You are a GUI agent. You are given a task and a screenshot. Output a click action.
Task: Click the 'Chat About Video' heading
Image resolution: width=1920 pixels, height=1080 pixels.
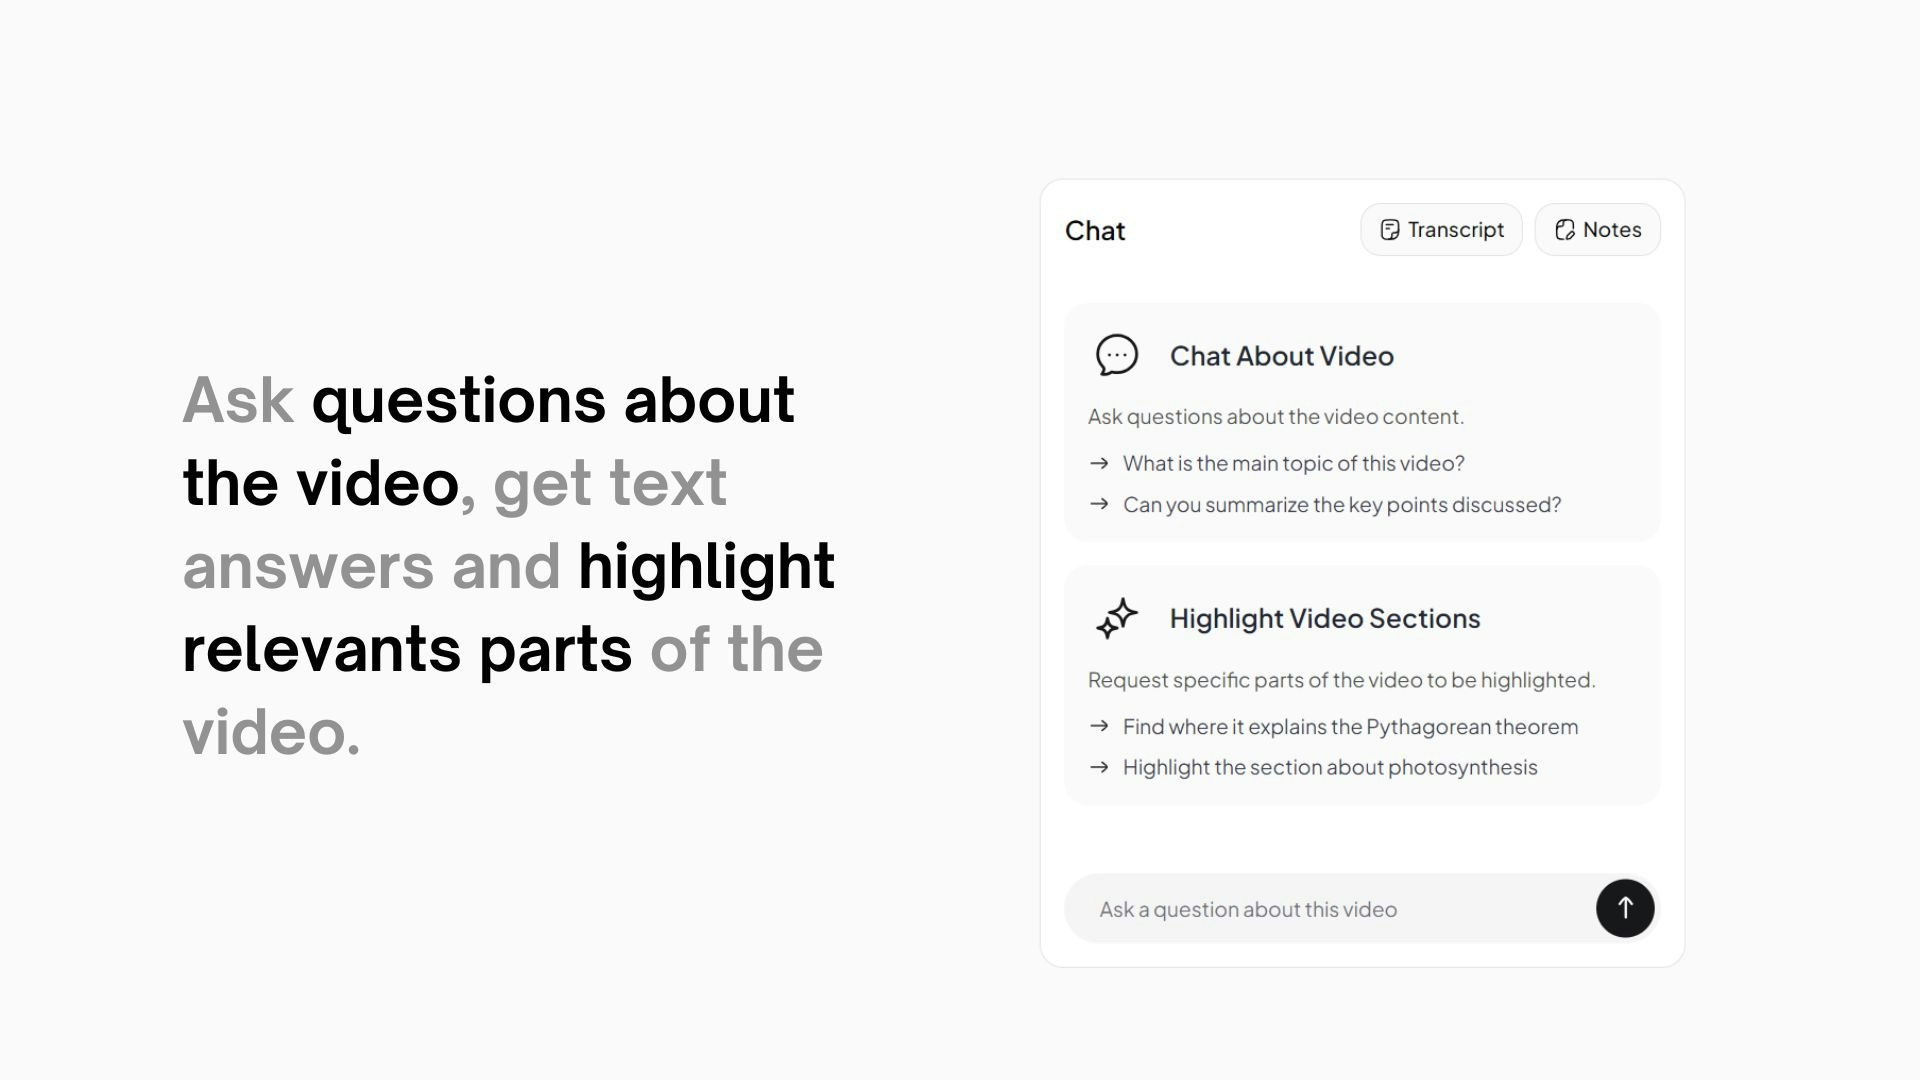coord(1281,356)
